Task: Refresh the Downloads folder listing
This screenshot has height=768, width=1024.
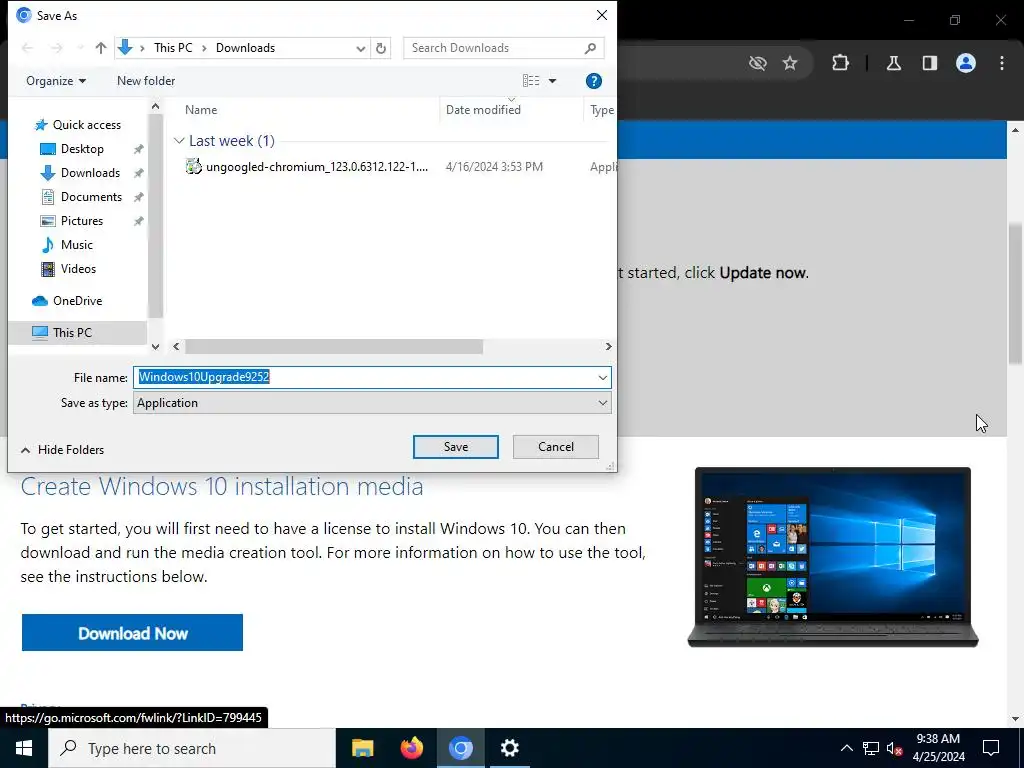Action: 381,48
